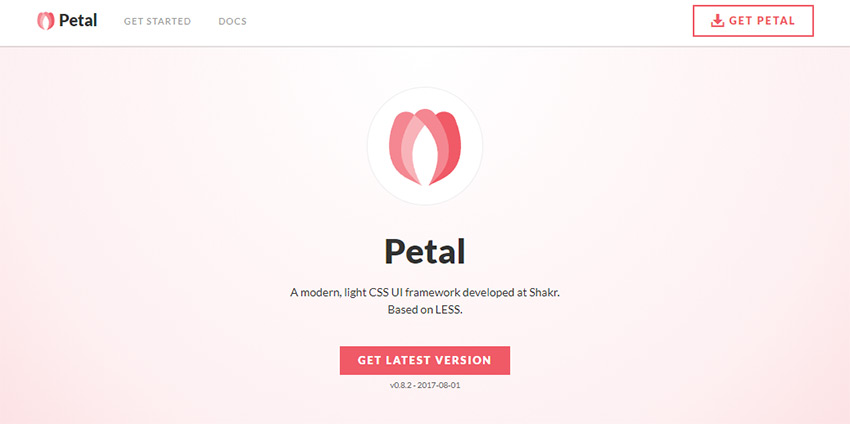Screen dimensions: 850x424
Task: Click the word Shakr in the tagline
Action: point(544,293)
